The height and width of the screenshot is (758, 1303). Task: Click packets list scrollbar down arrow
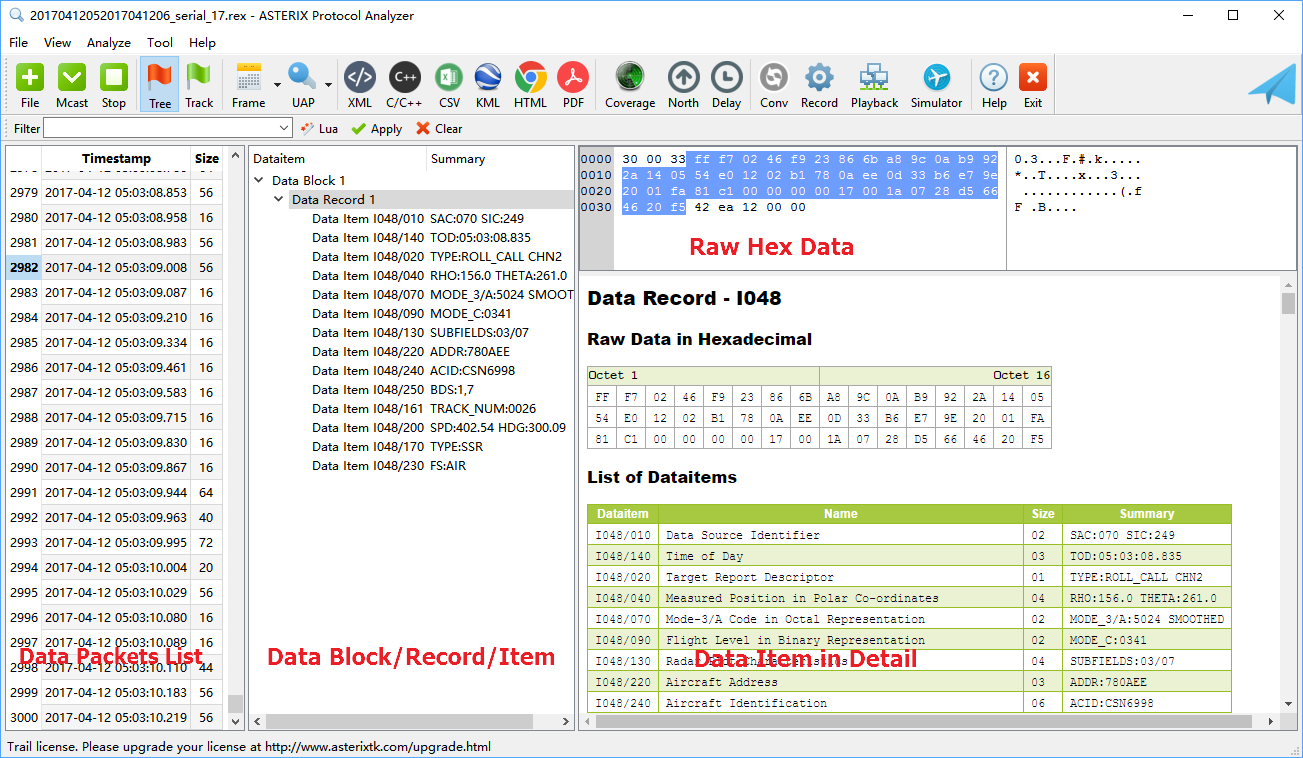[x=235, y=721]
